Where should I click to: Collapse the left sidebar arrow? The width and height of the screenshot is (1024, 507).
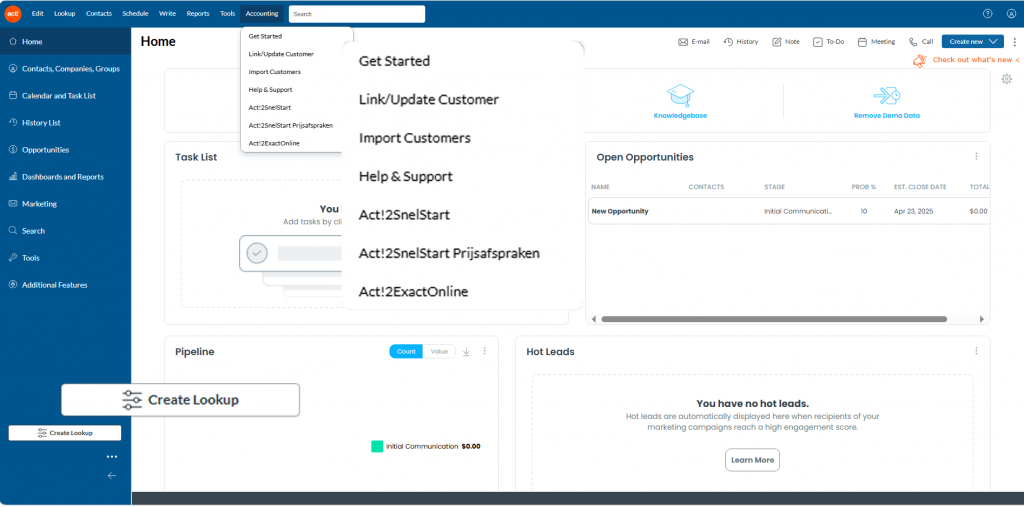(x=112, y=476)
